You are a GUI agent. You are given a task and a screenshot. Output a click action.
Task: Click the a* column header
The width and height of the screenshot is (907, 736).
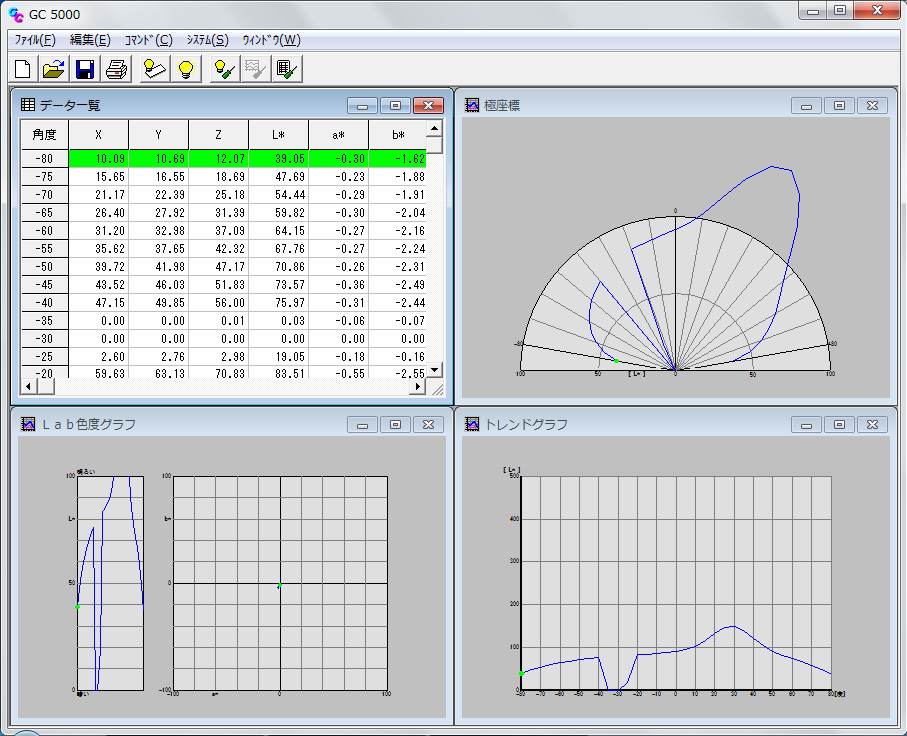[338, 135]
